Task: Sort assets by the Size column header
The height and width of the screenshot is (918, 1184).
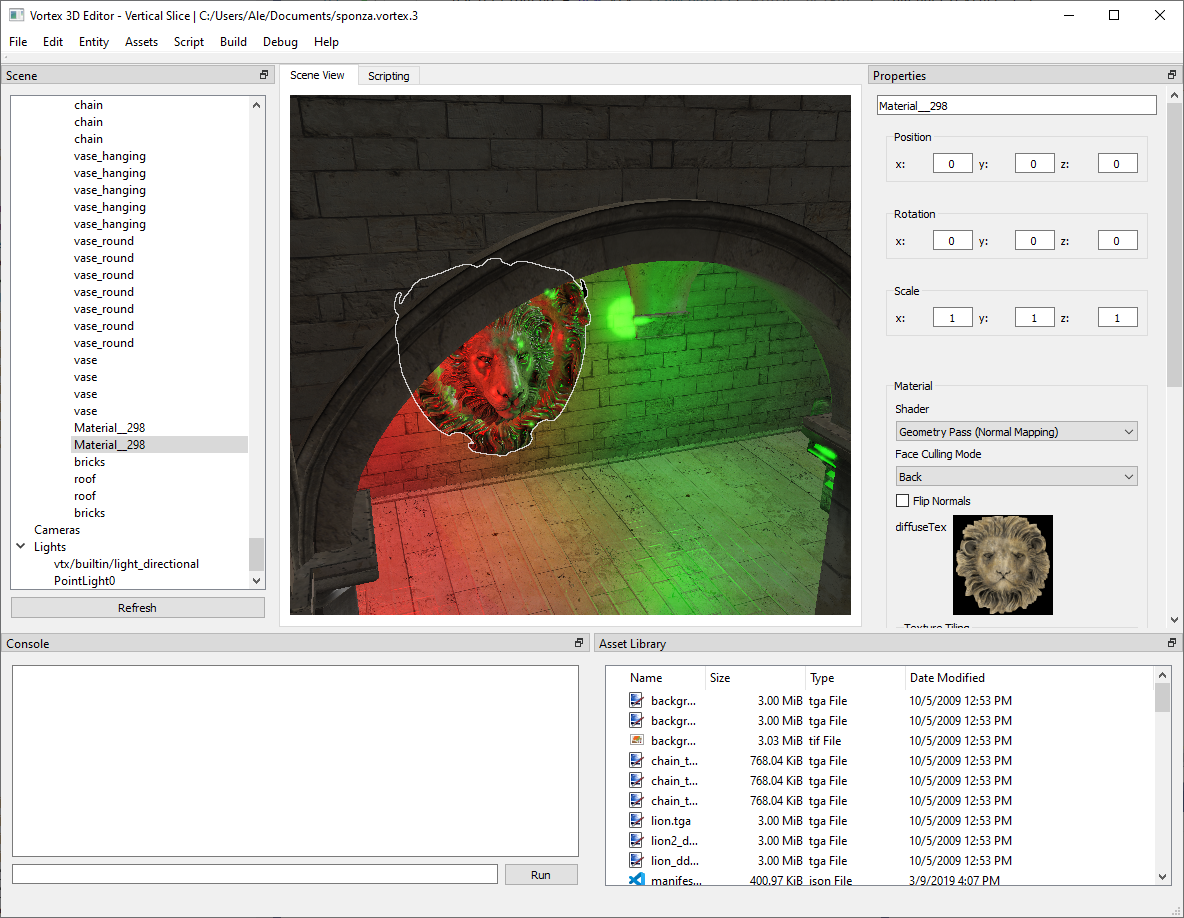Action: (x=755, y=678)
